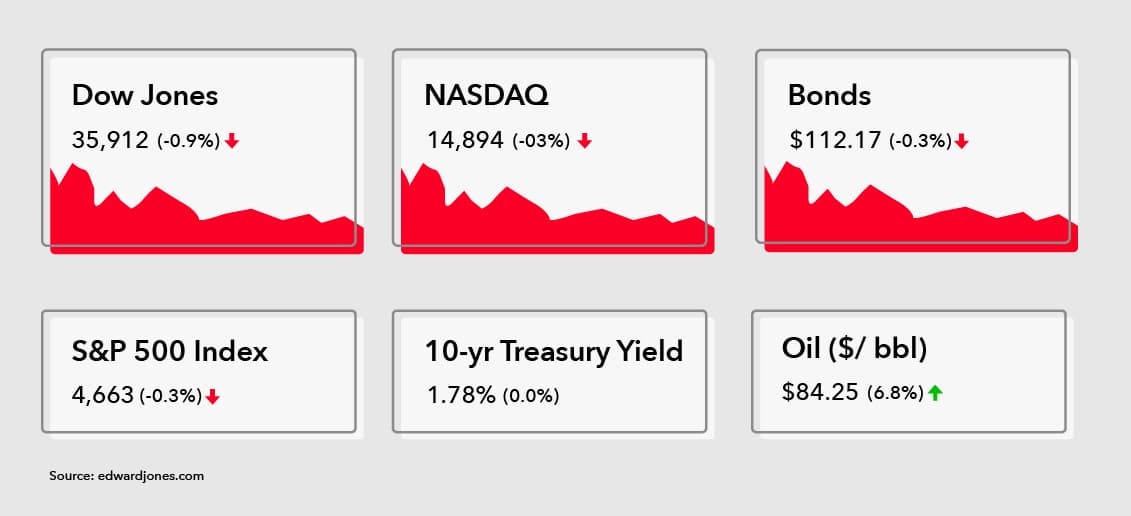The width and height of the screenshot is (1131, 516).
Task: Click the $84.25 oil price
Action: pyautogui.click(x=820, y=392)
